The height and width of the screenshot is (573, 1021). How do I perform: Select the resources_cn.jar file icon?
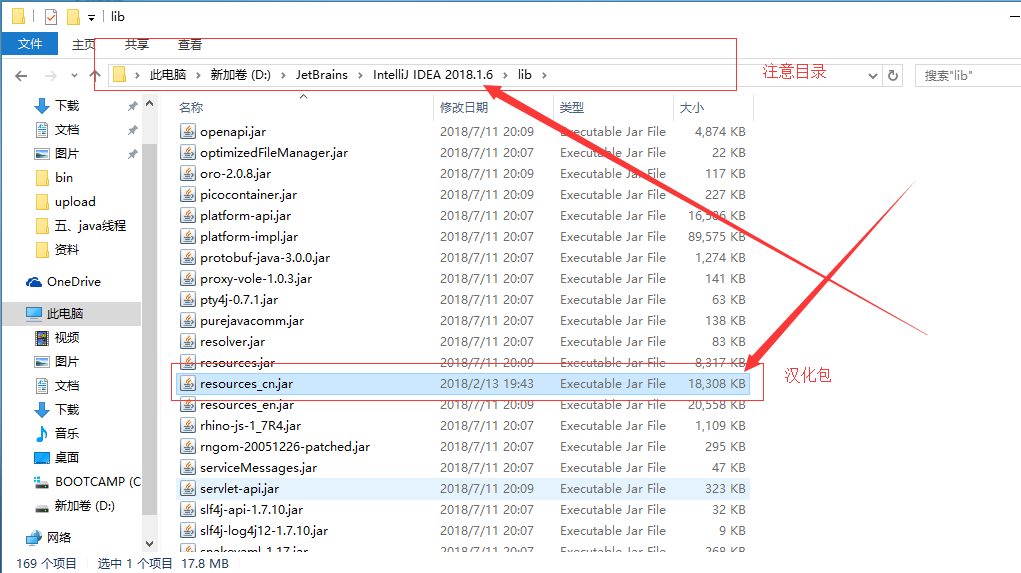pyautogui.click(x=188, y=384)
